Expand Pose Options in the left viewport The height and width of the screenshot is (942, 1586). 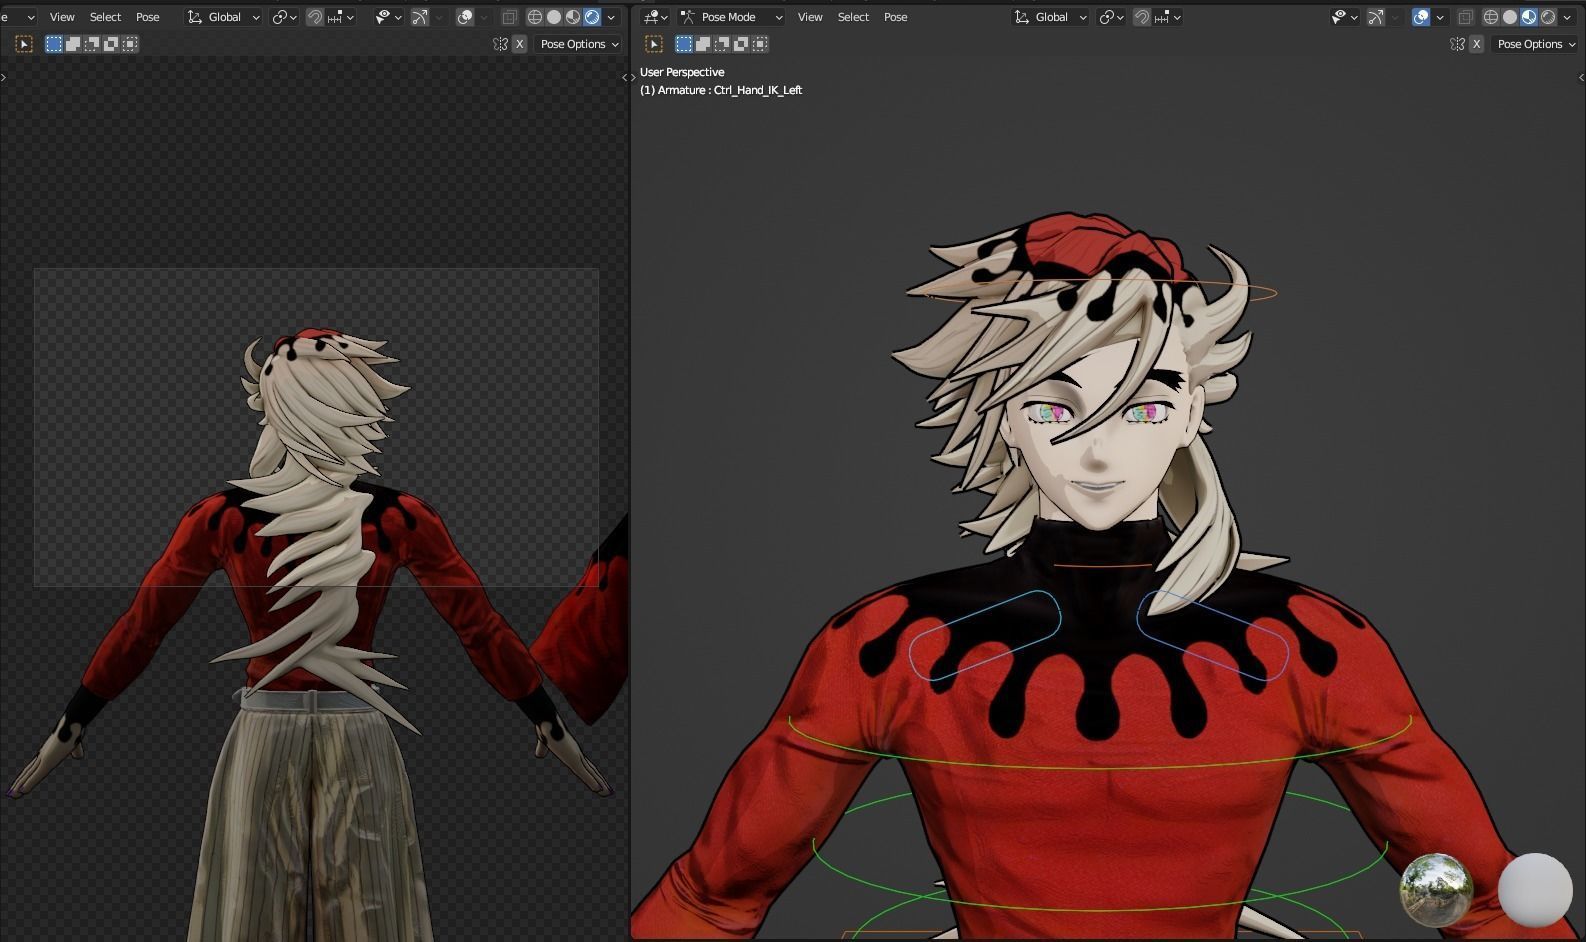tap(579, 44)
